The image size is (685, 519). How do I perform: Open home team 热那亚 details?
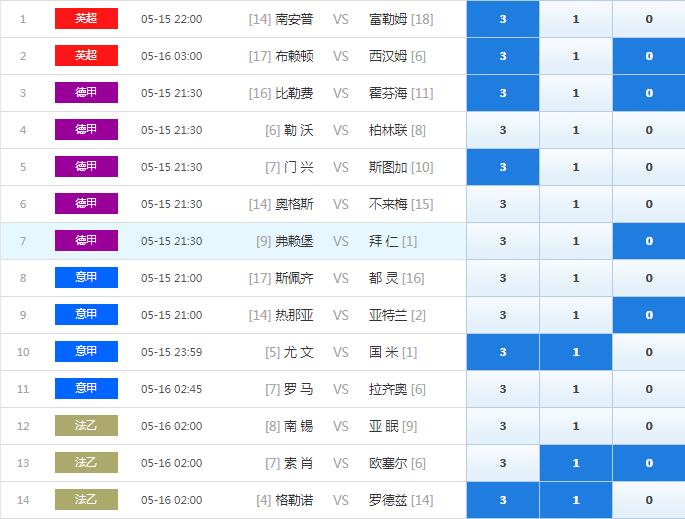point(294,315)
